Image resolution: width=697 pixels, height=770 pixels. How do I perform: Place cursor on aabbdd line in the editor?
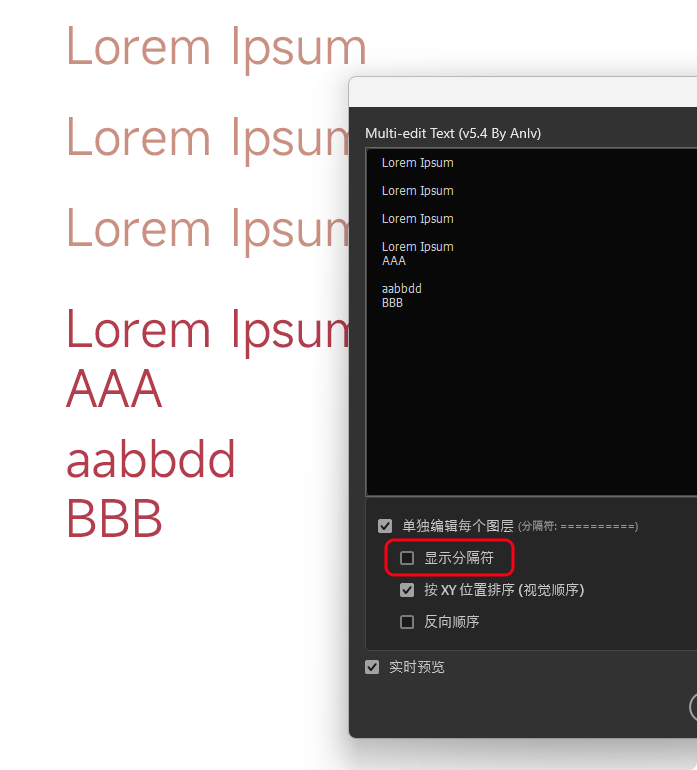pos(401,289)
